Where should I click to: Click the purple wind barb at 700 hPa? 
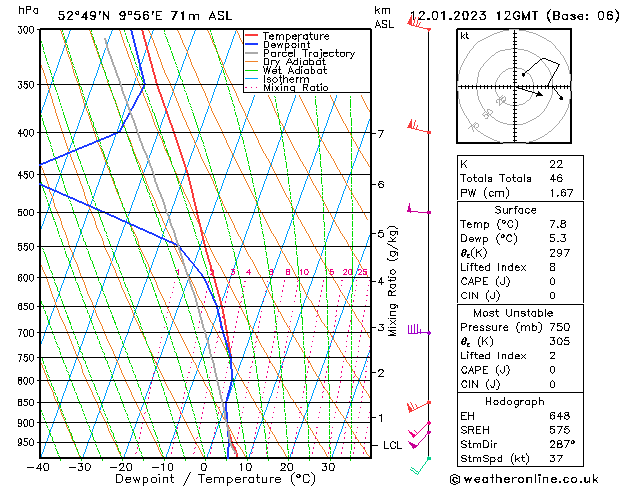(419, 330)
